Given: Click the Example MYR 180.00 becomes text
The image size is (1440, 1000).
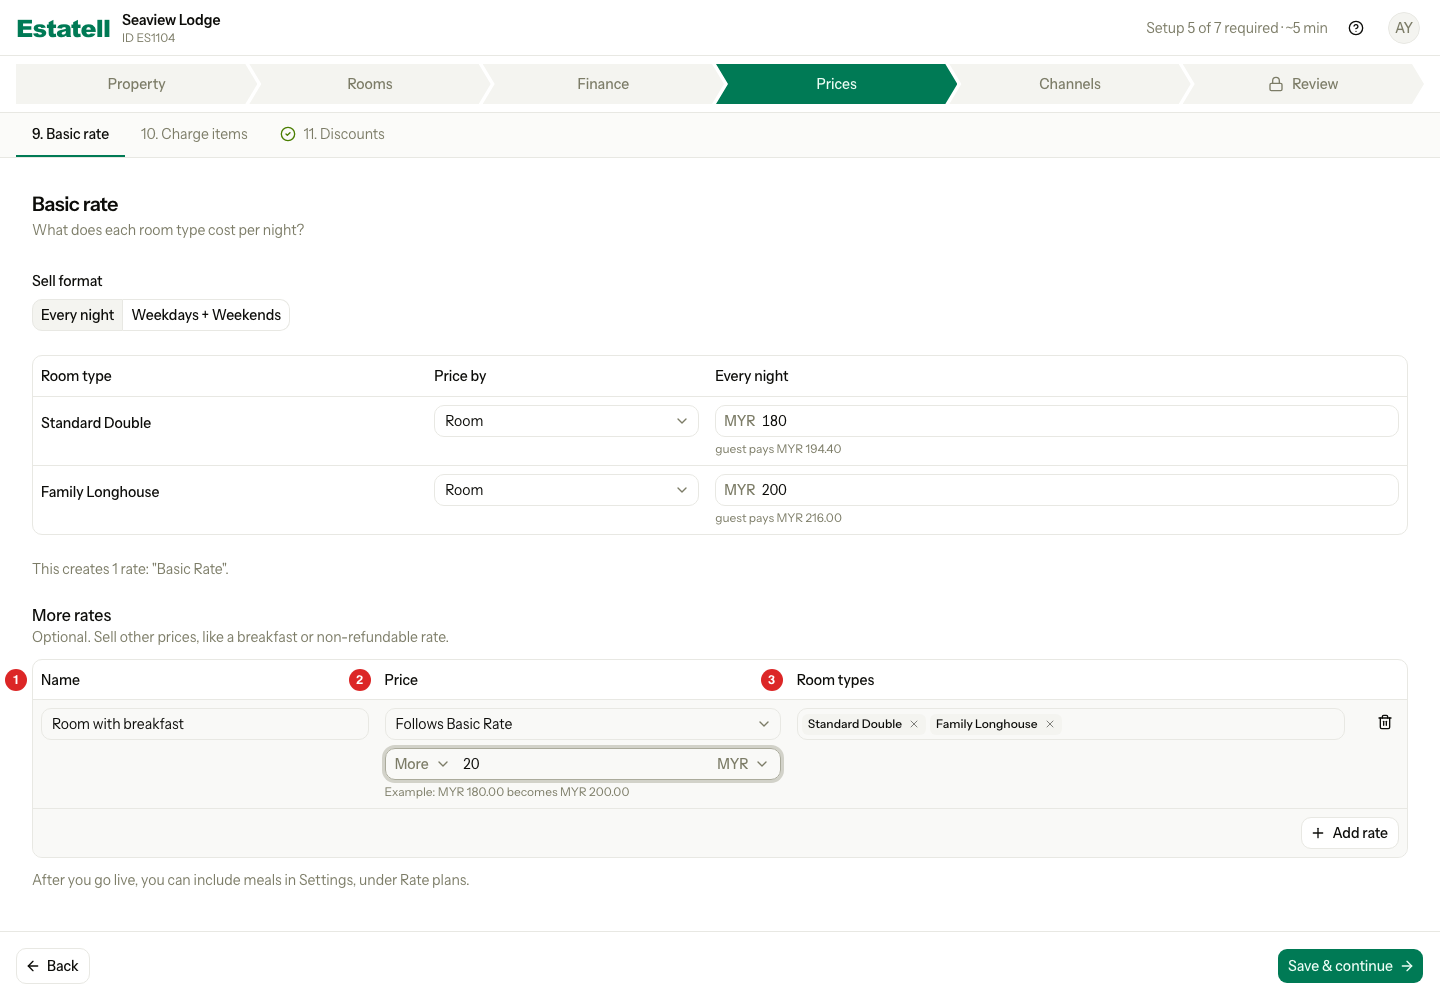Looking at the screenshot, I should click(x=507, y=792).
